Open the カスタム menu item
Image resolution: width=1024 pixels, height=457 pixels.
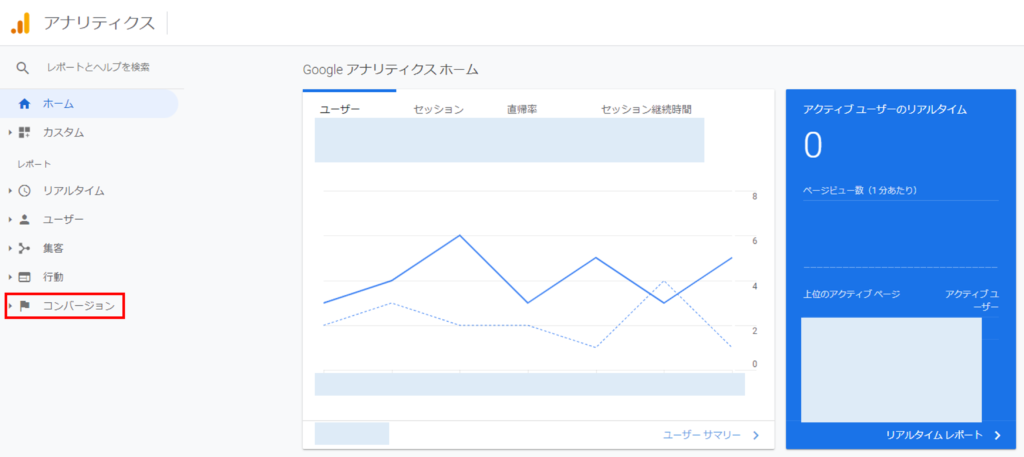[x=63, y=133]
